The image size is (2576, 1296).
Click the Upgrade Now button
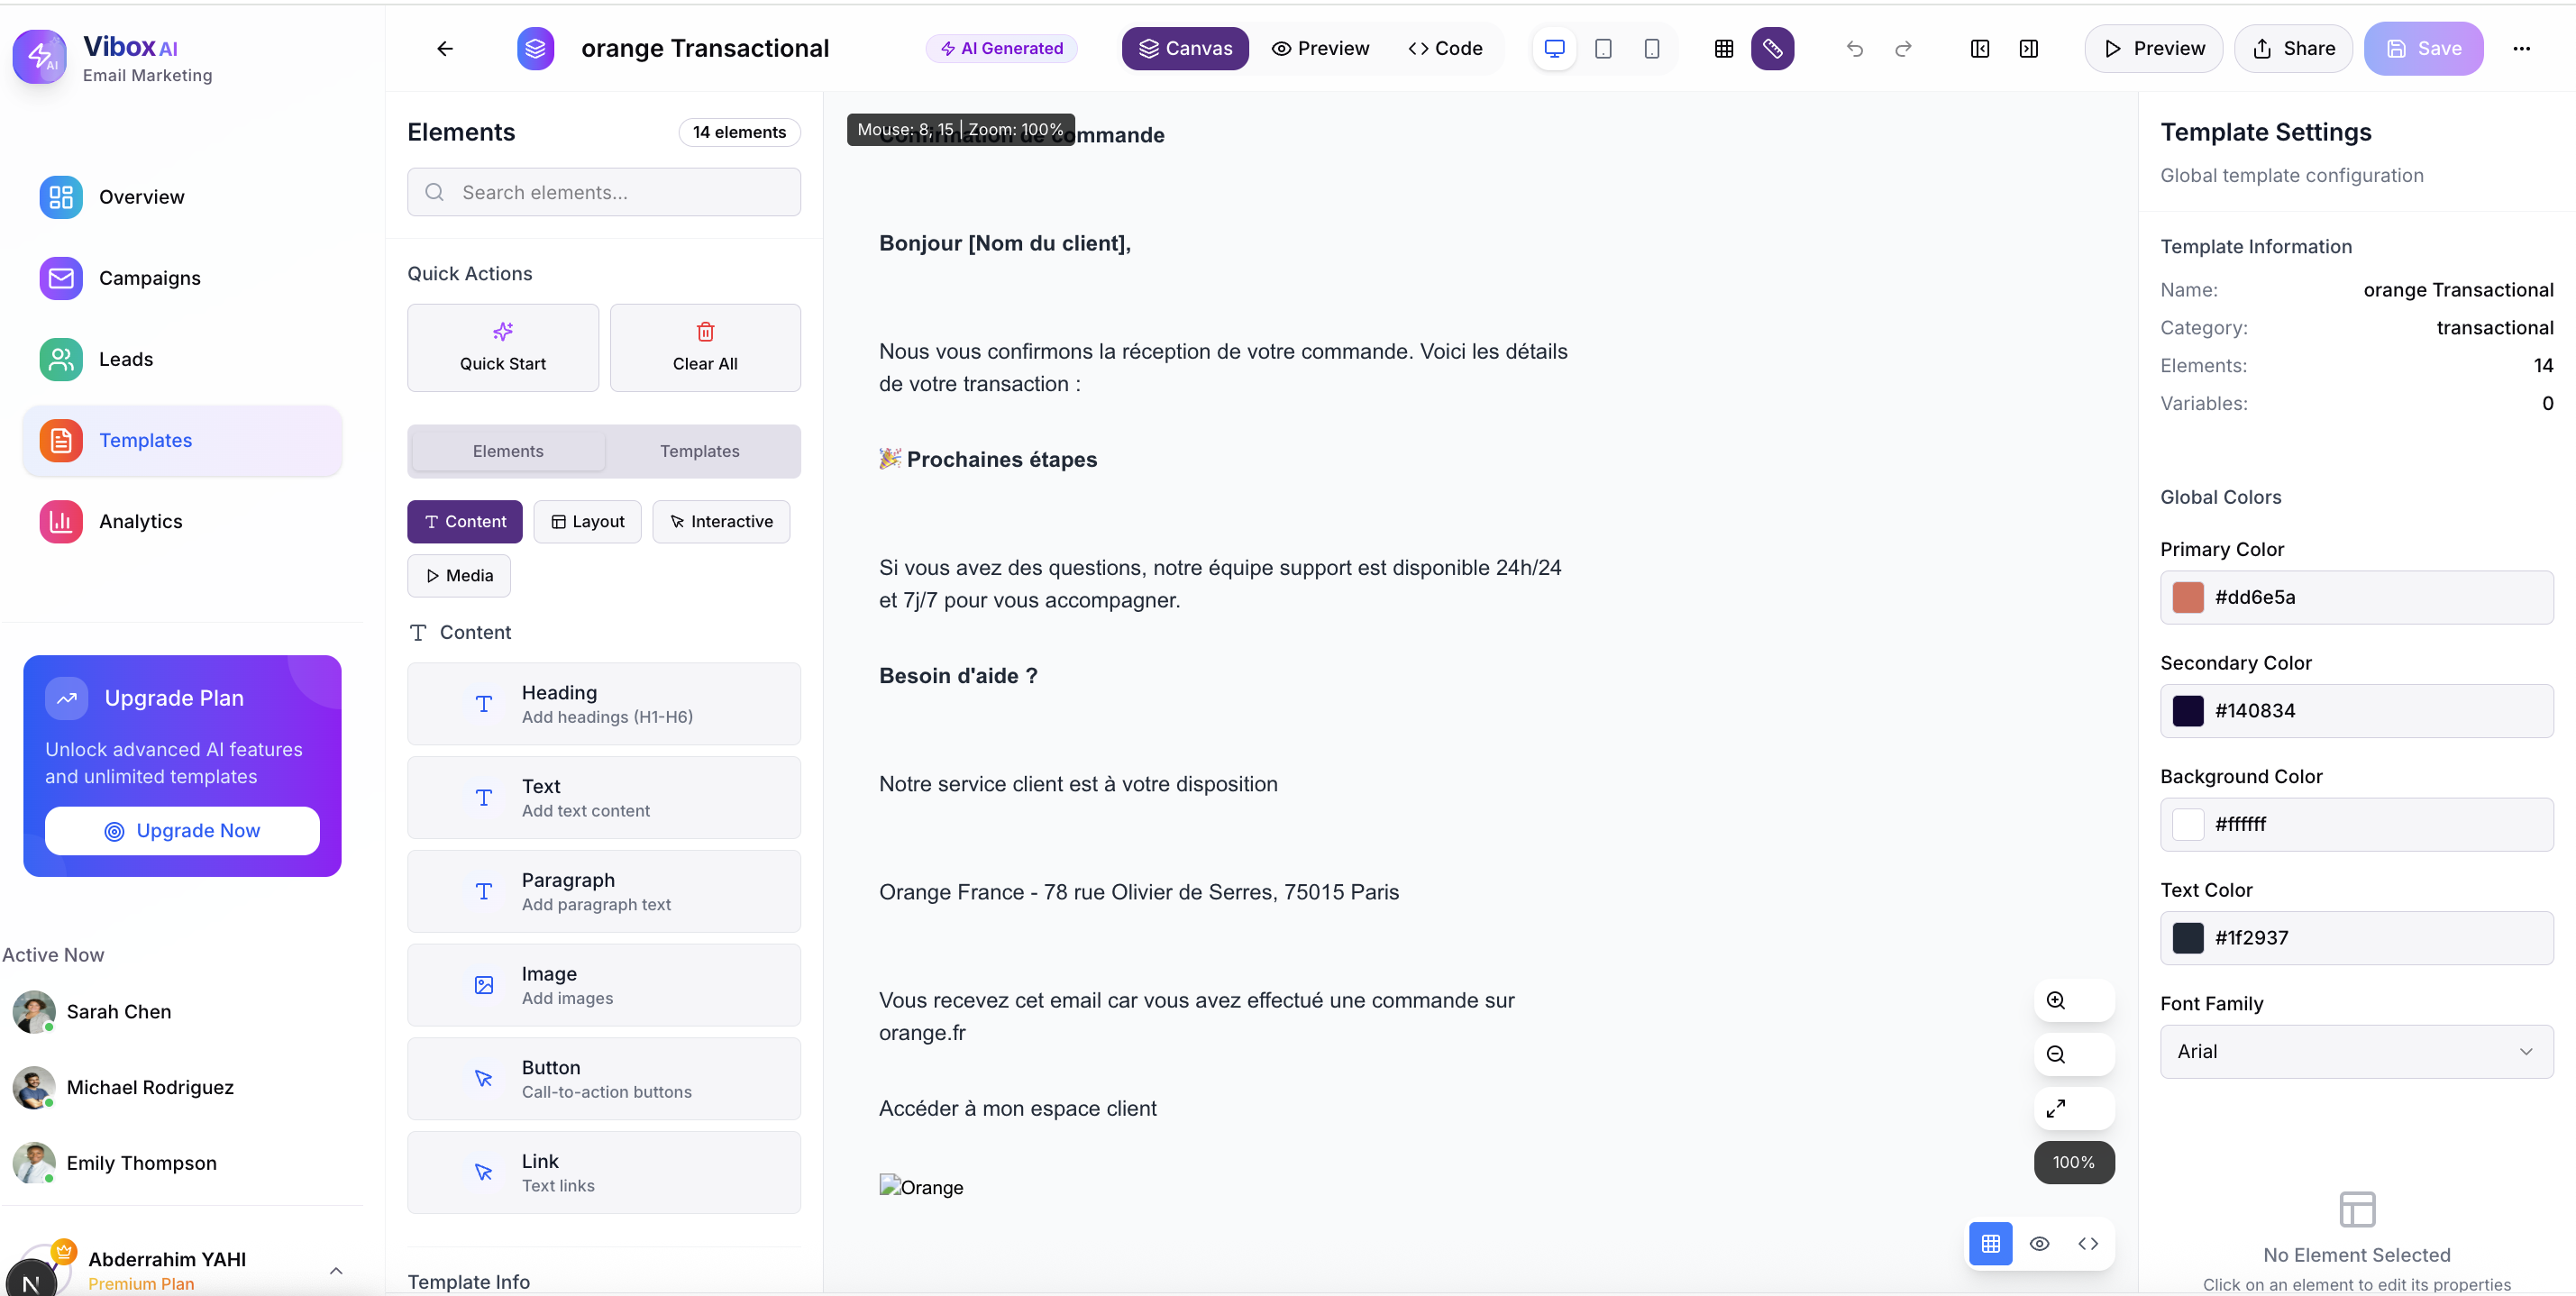tap(182, 830)
